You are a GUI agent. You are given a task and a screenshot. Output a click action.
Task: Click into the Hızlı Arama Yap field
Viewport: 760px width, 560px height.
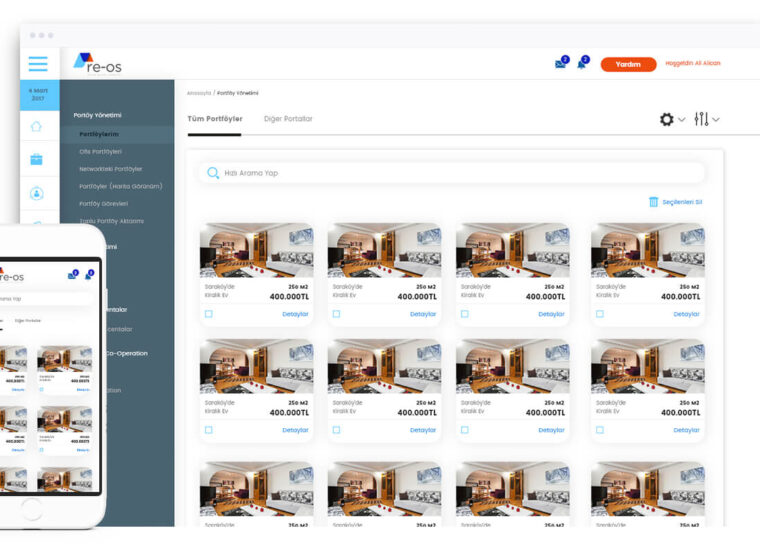(x=450, y=173)
